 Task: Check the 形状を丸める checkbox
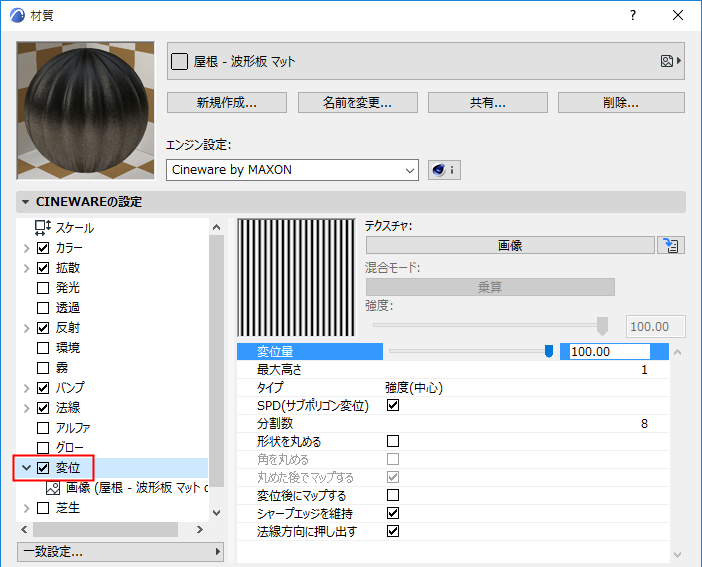point(393,441)
